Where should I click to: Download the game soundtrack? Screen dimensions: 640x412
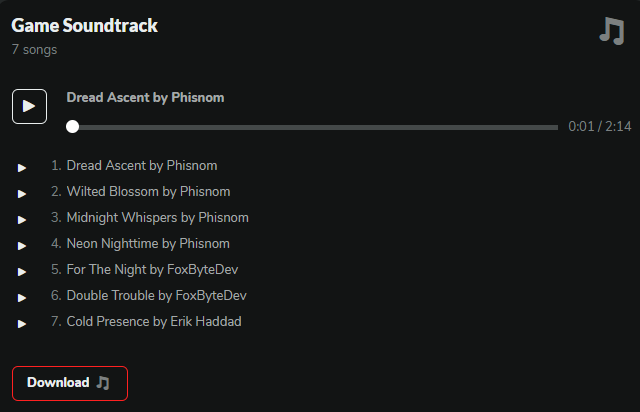(x=69, y=383)
